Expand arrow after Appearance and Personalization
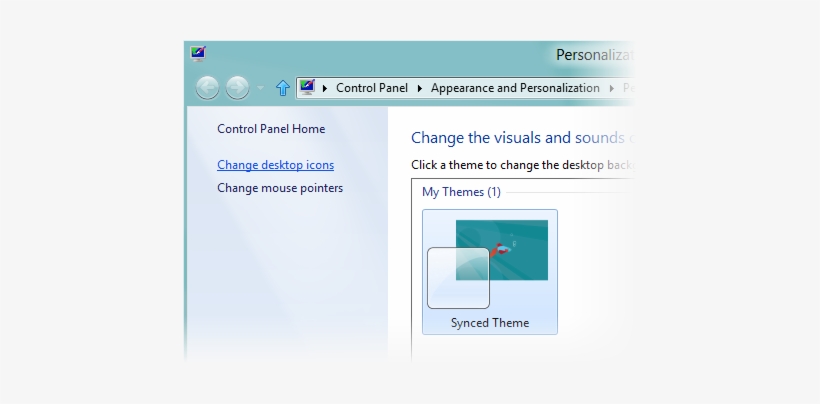 click(x=611, y=88)
